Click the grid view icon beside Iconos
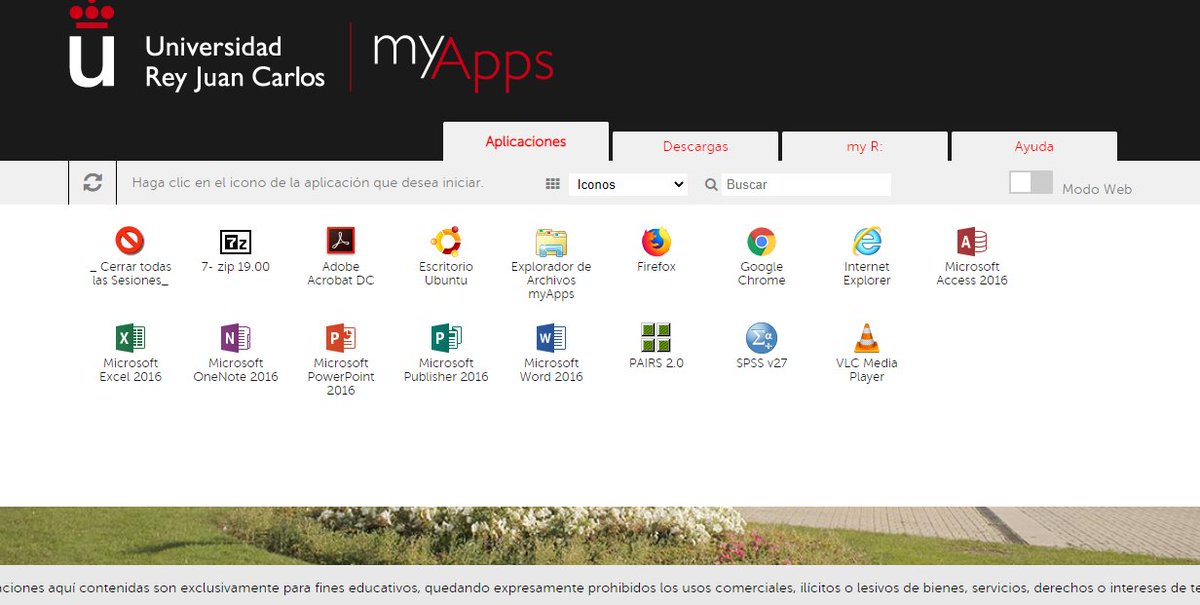The image size is (1200, 605). pyautogui.click(x=553, y=184)
